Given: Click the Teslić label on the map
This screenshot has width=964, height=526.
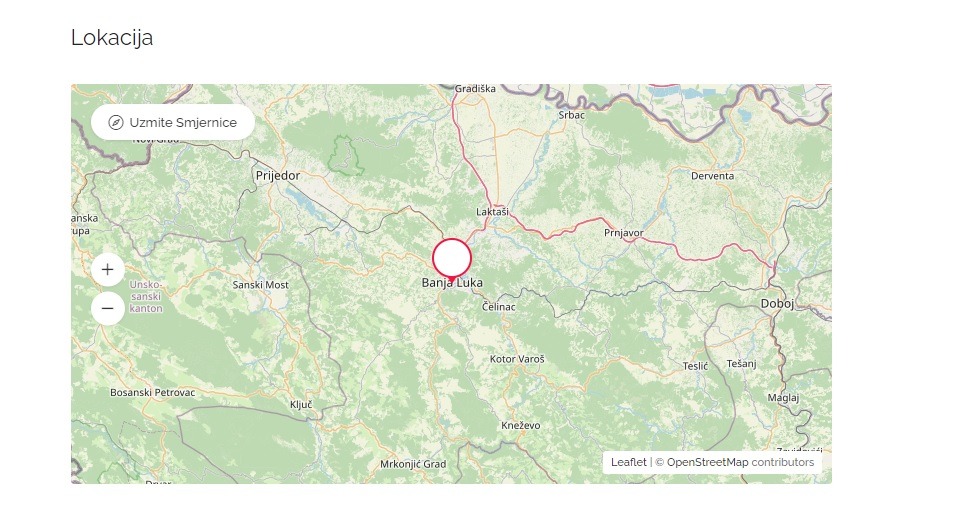Looking at the screenshot, I should [x=695, y=366].
